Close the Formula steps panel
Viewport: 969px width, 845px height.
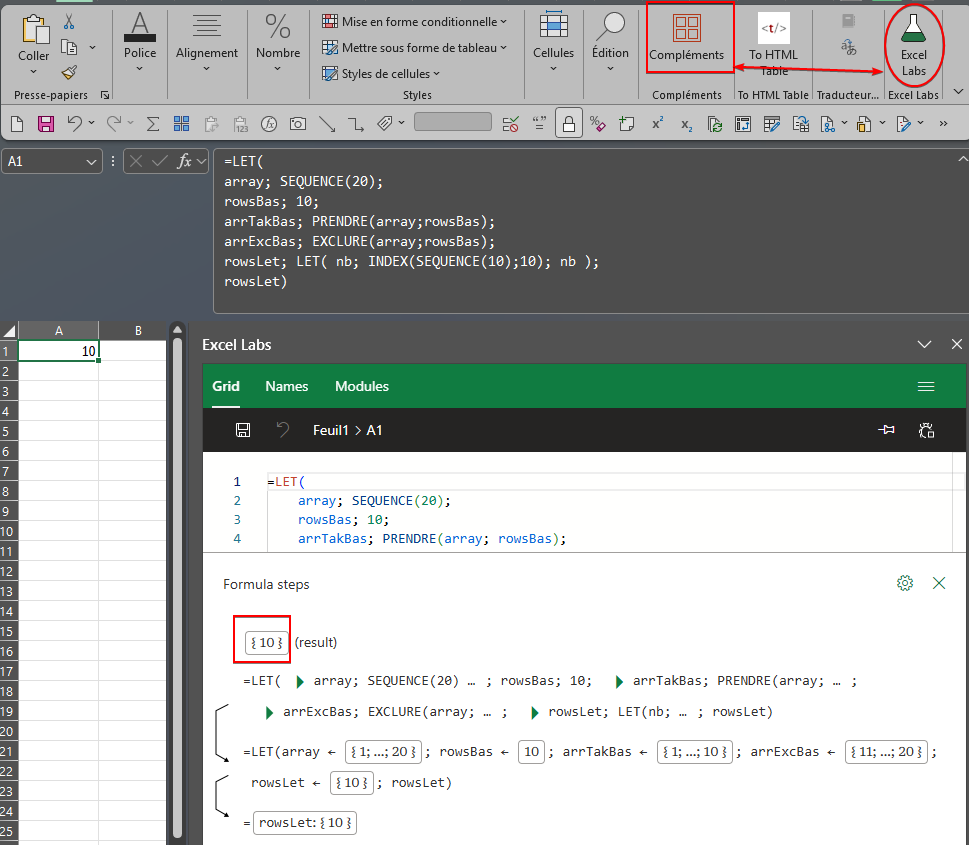click(939, 583)
